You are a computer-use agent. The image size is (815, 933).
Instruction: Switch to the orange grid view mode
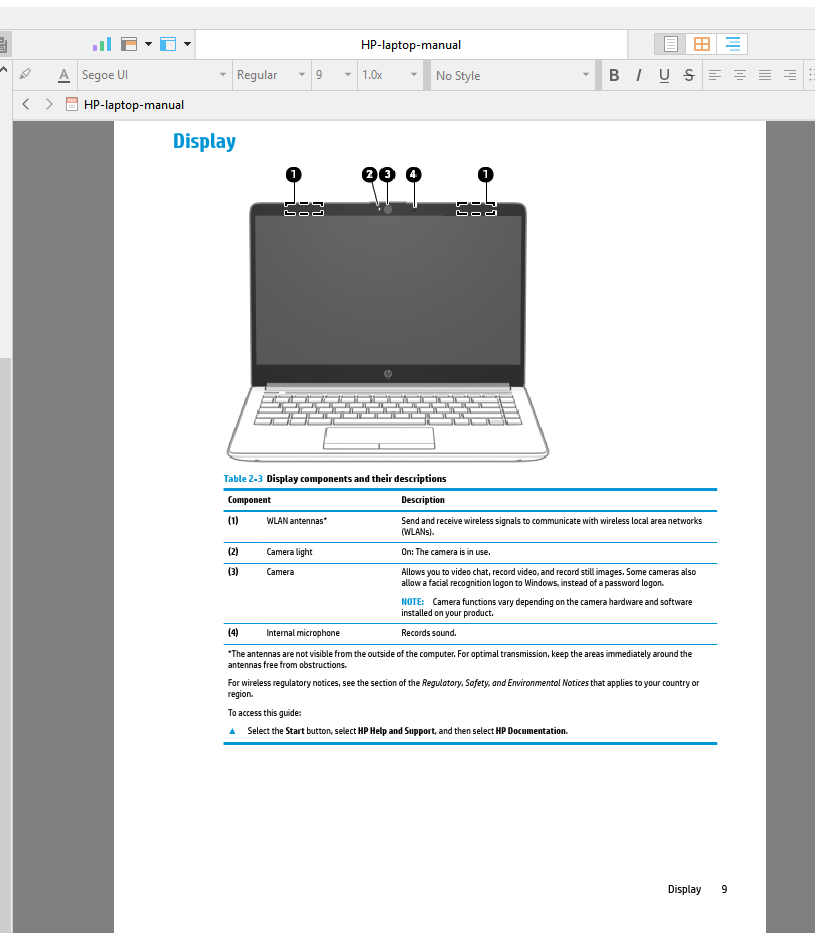pyautogui.click(x=701, y=44)
